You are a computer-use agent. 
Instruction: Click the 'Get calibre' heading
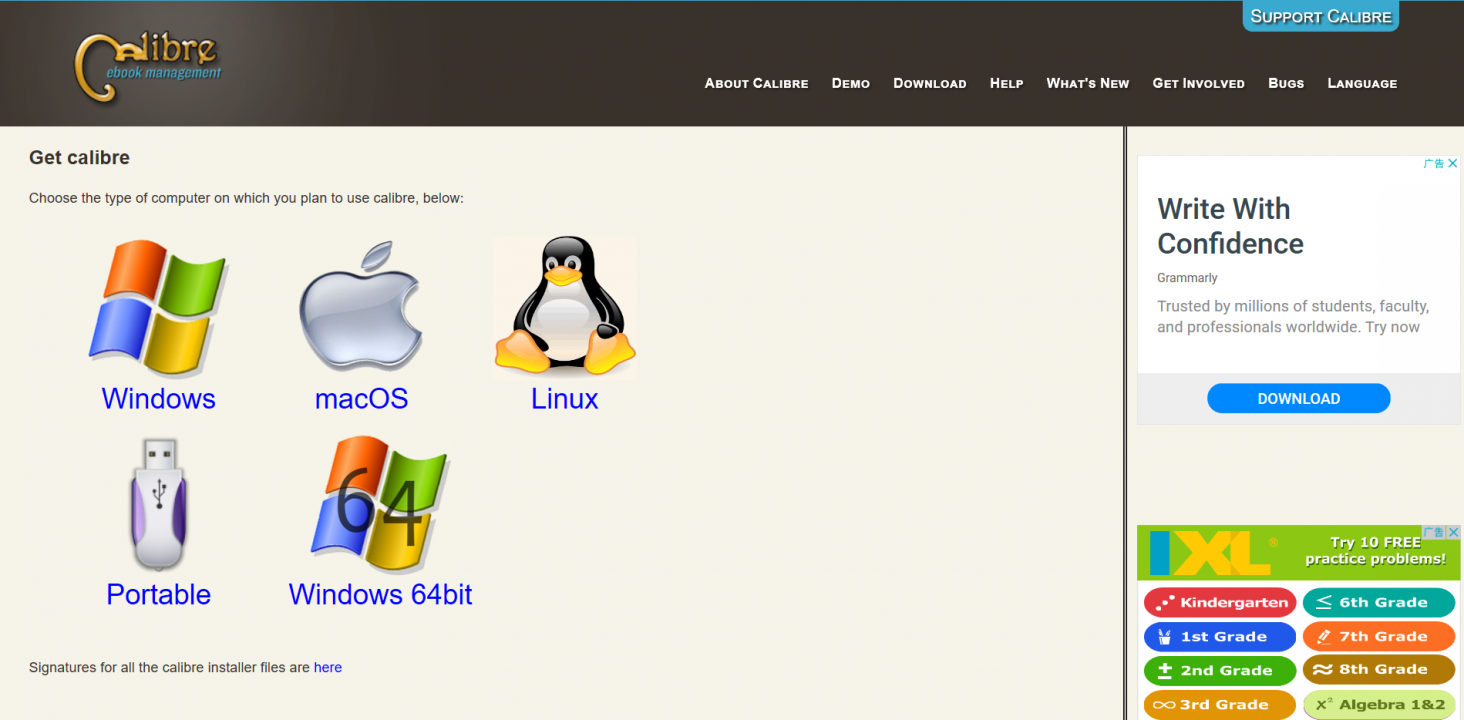(79, 157)
